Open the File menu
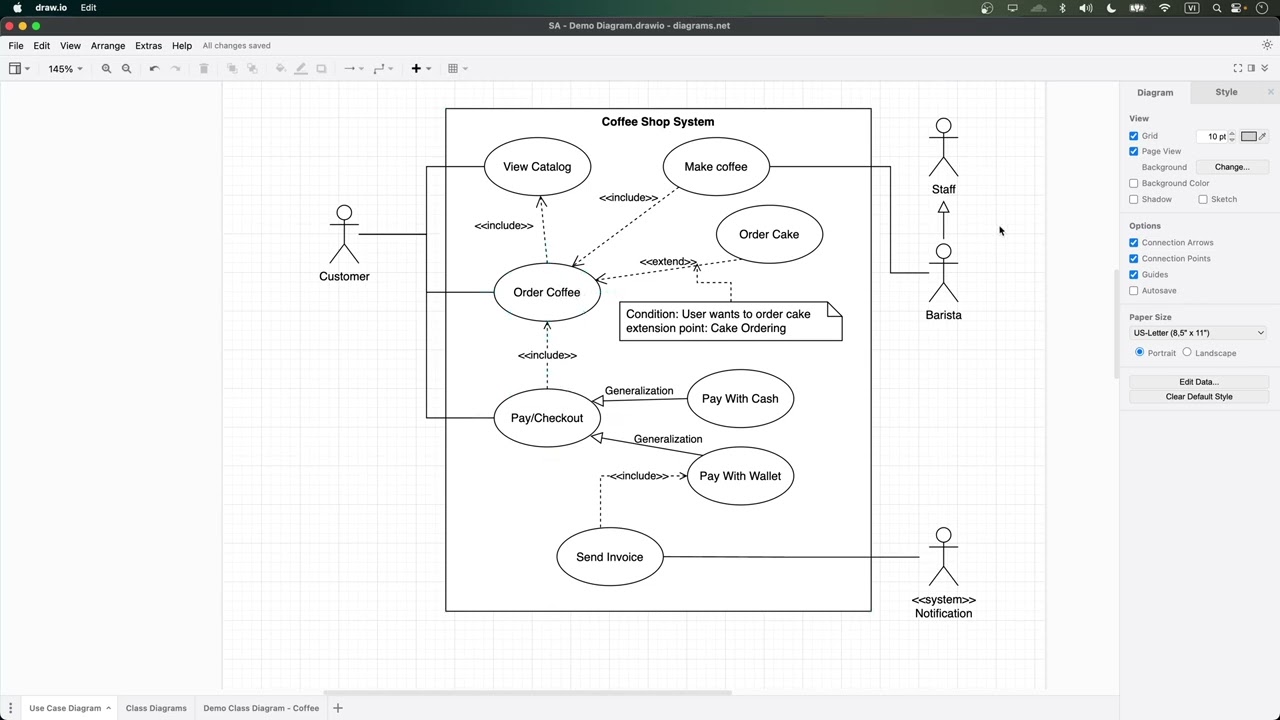Image resolution: width=1280 pixels, height=720 pixels. tap(16, 46)
